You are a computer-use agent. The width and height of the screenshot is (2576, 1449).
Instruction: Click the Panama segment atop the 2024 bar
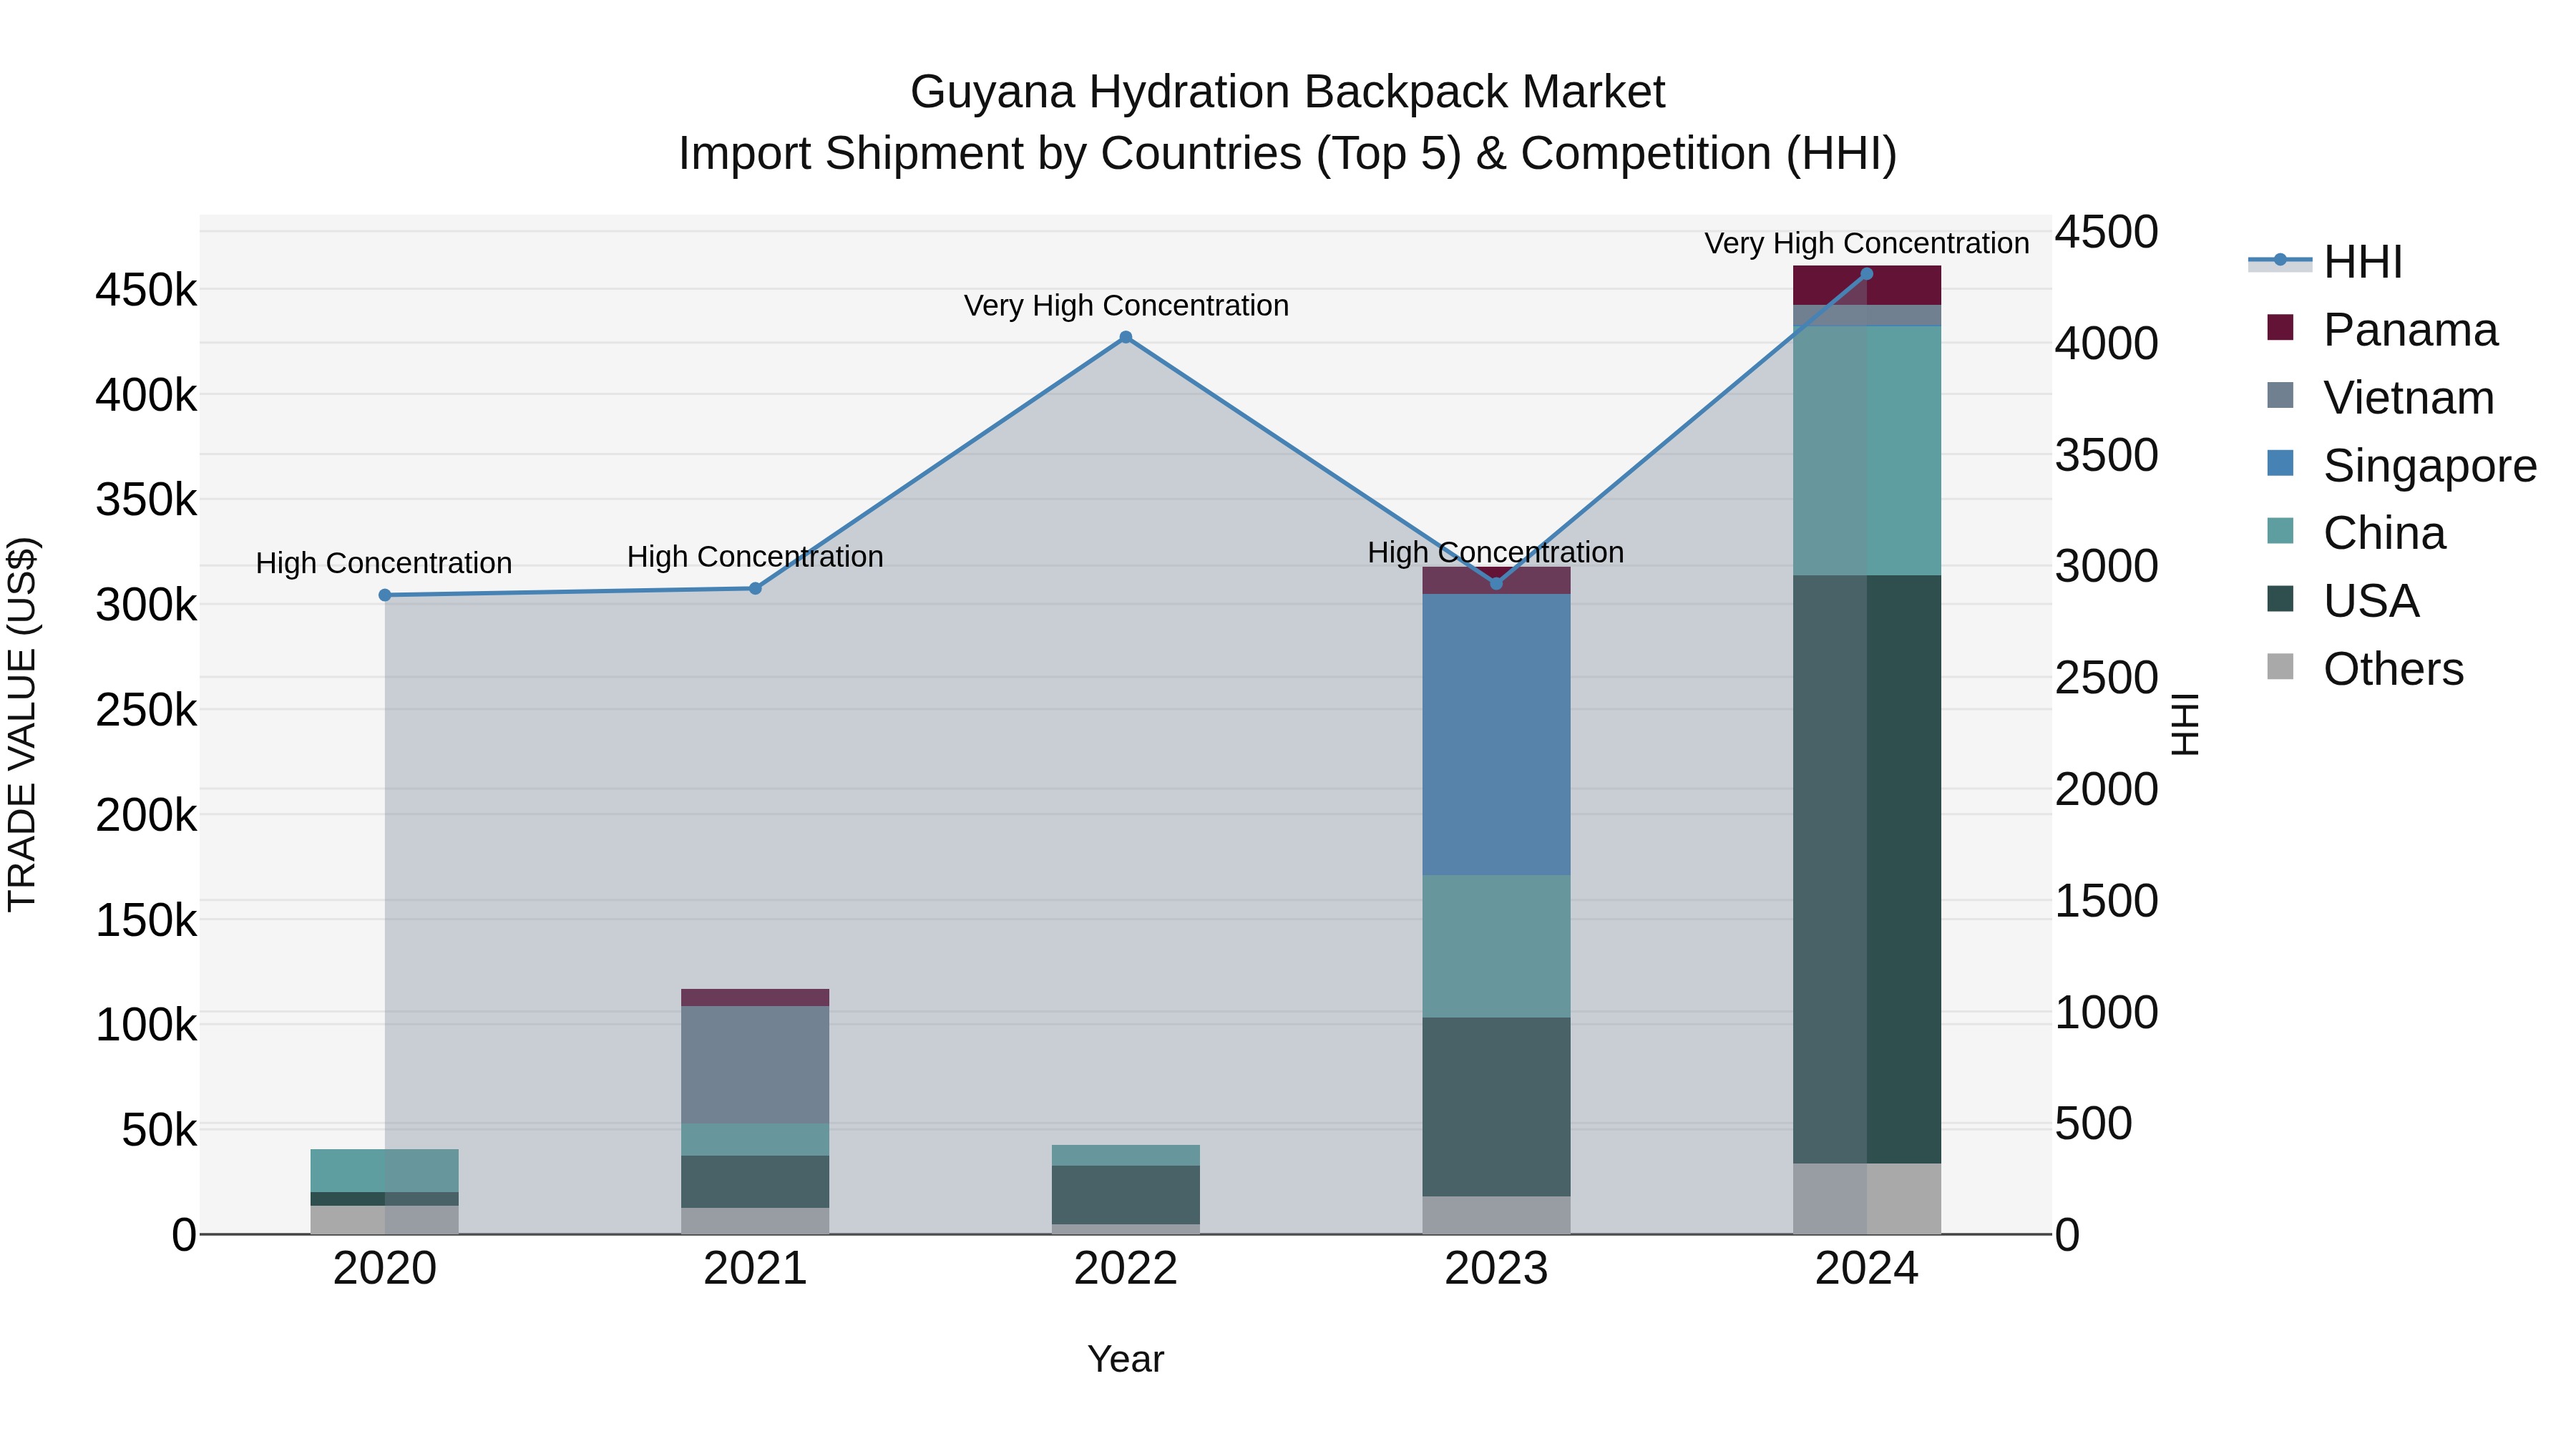[1867, 285]
